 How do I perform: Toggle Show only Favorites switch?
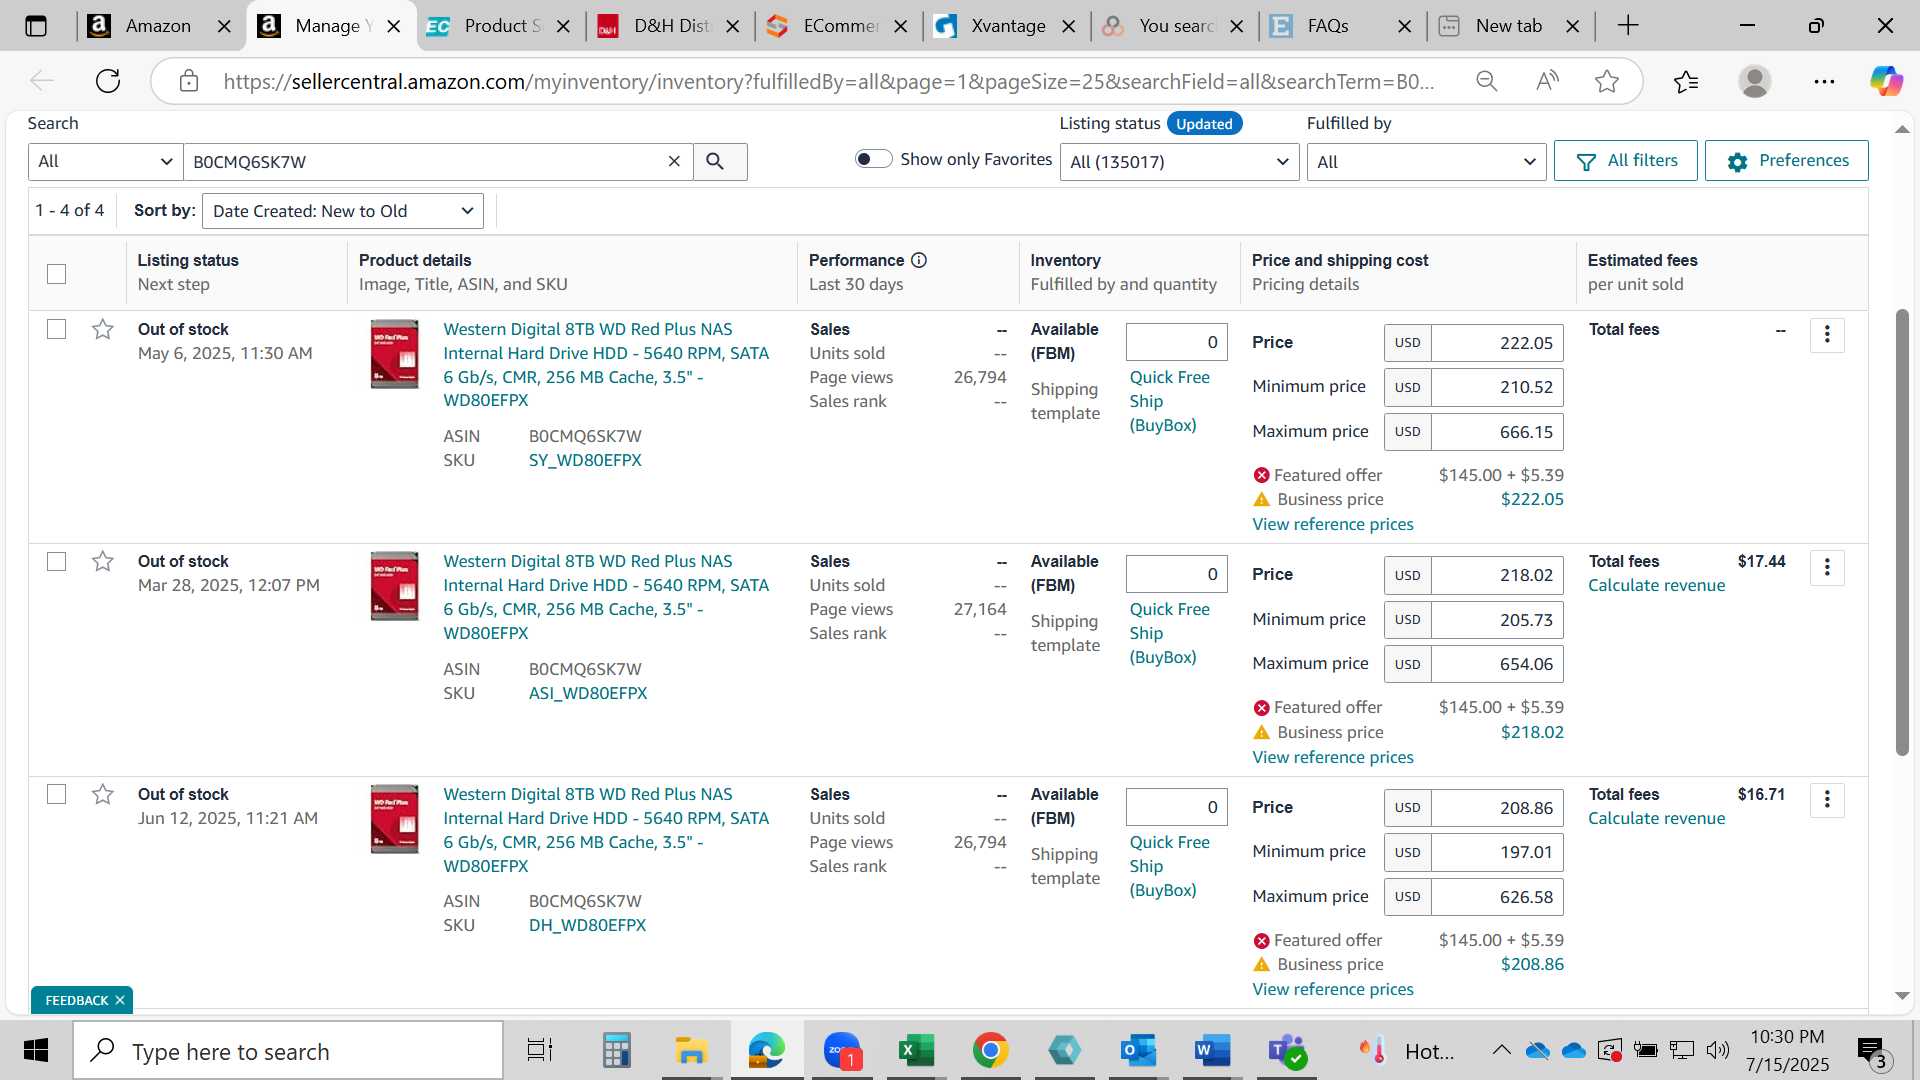pyautogui.click(x=873, y=159)
